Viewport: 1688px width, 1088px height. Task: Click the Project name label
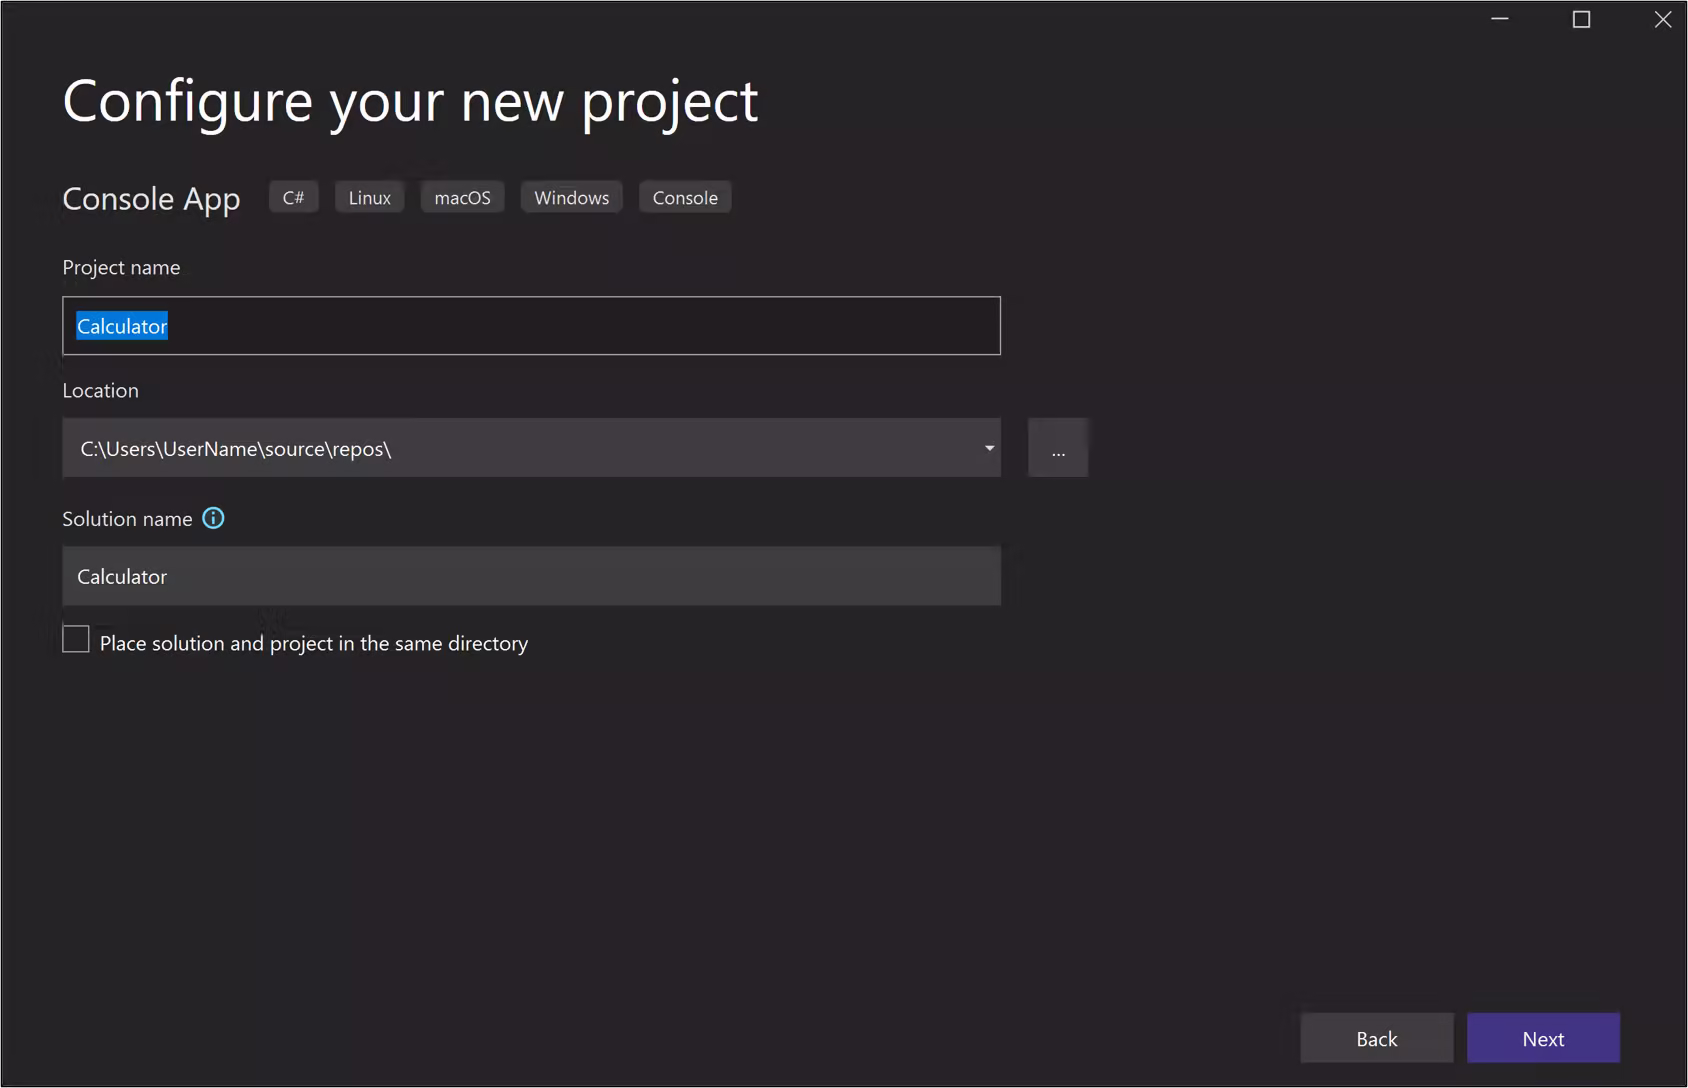(121, 267)
